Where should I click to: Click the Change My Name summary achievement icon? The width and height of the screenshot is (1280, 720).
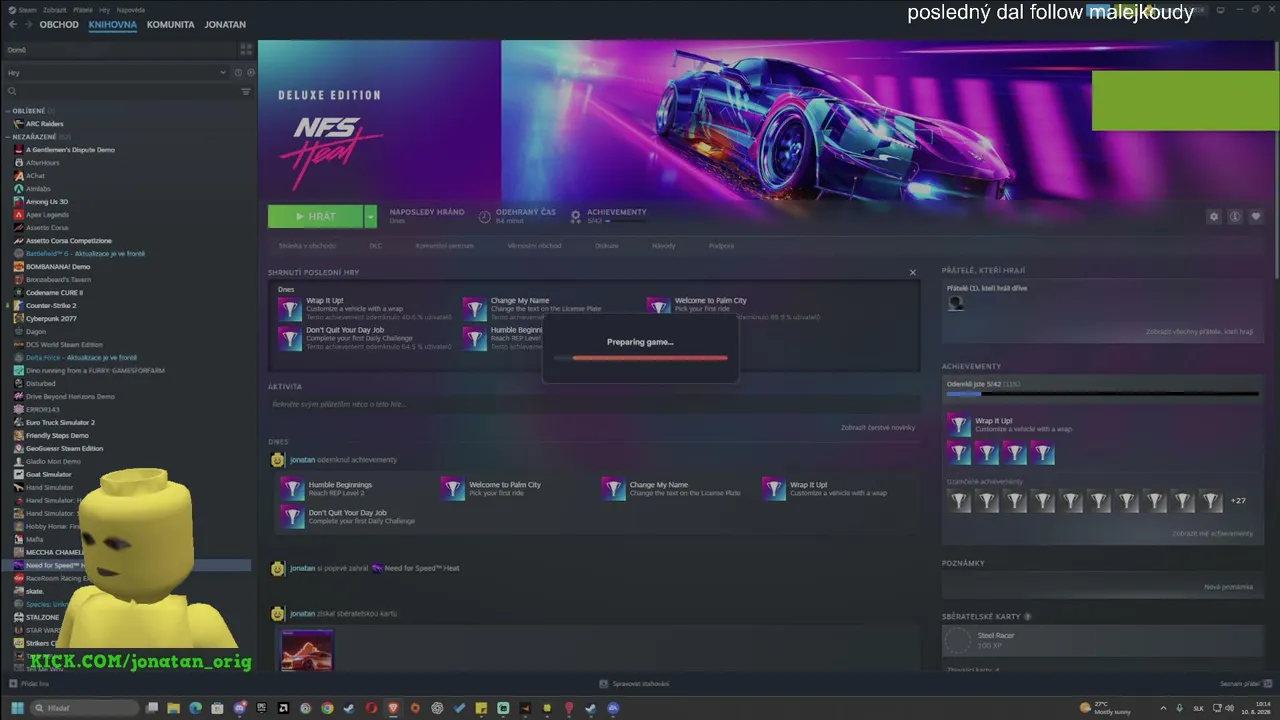point(474,308)
